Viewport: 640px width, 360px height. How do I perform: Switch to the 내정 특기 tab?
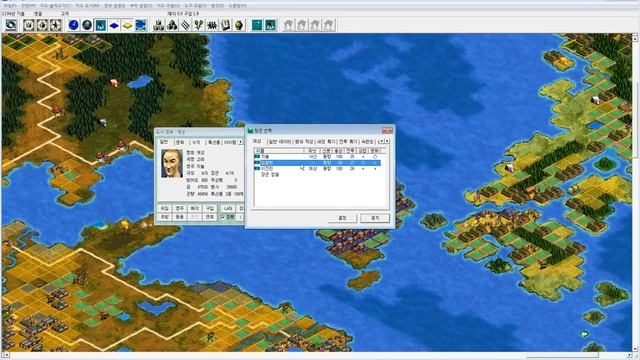pos(326,142)
